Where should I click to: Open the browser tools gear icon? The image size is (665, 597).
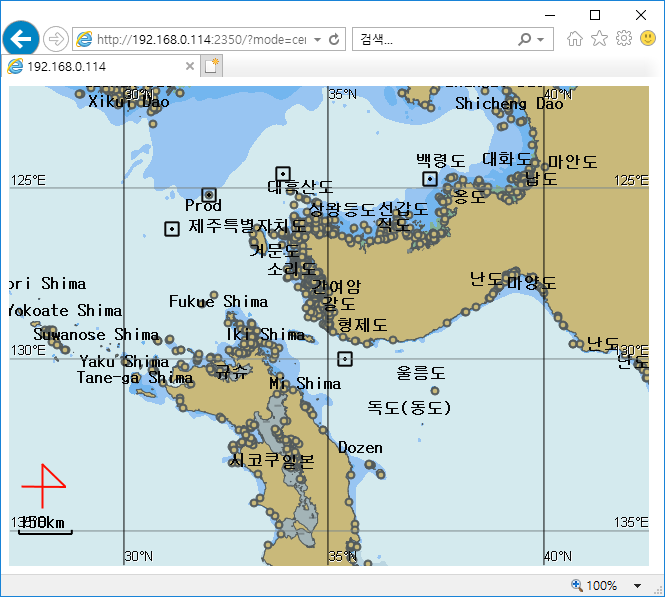(x=623, y=39)
